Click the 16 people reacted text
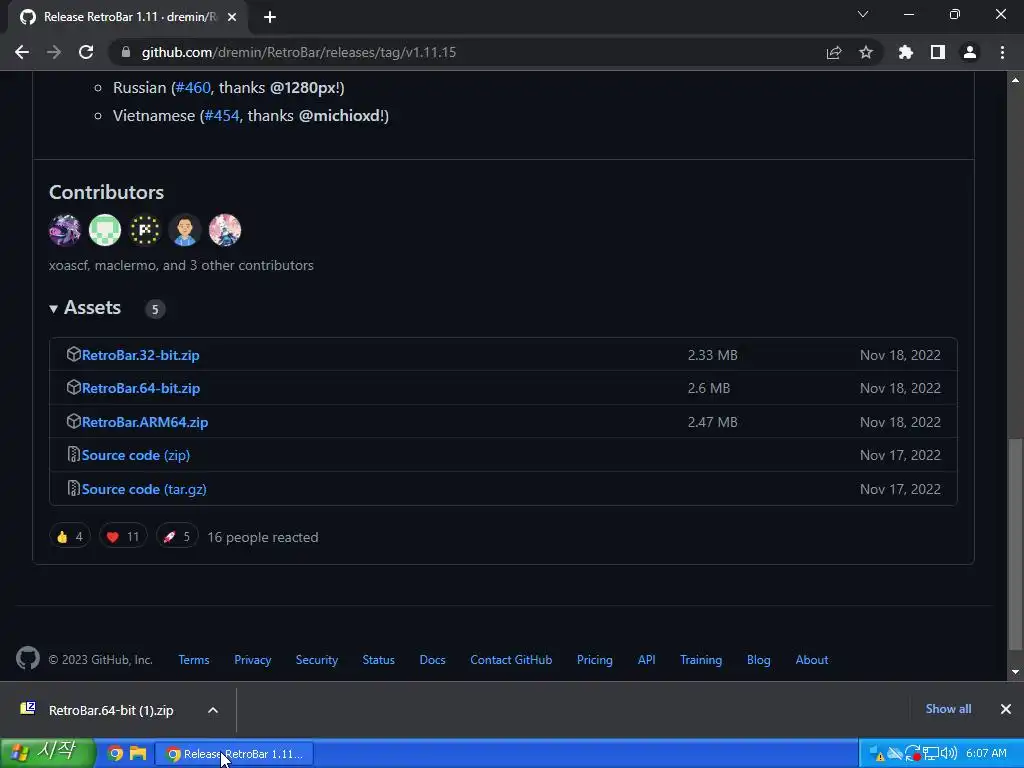 click(x=263, y=537)
